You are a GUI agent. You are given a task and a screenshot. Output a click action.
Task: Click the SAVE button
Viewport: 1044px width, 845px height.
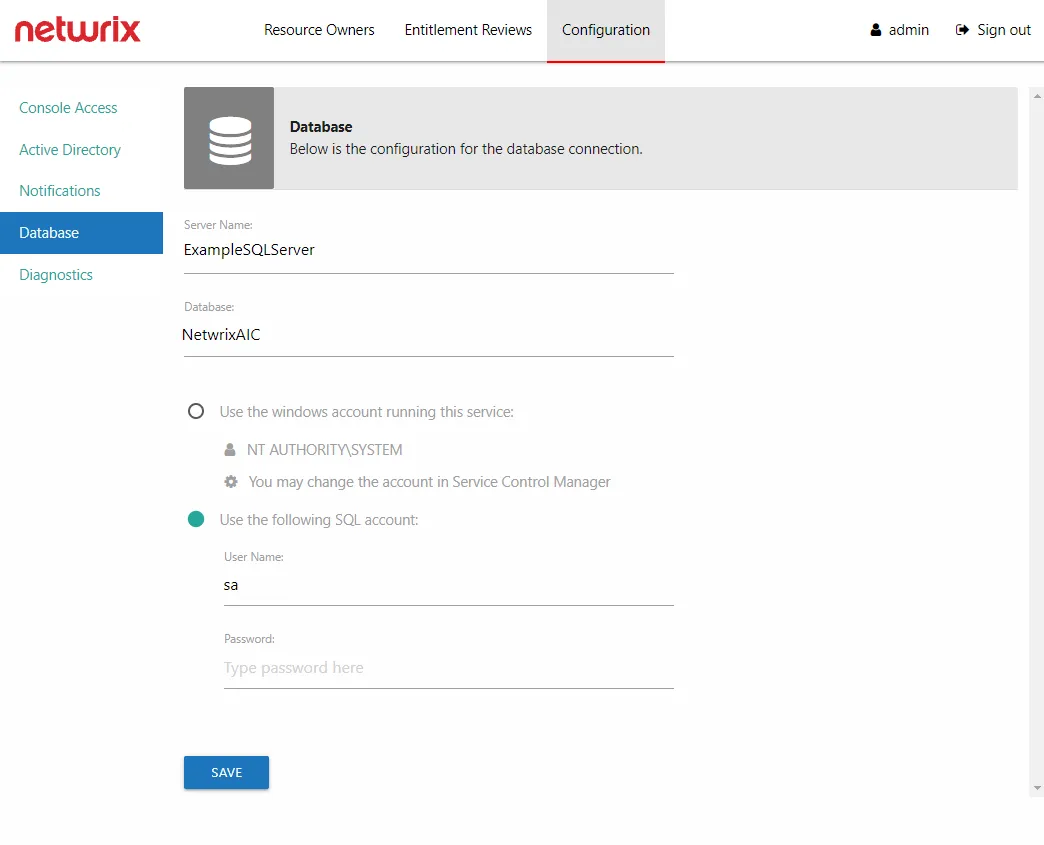point(226,772)
